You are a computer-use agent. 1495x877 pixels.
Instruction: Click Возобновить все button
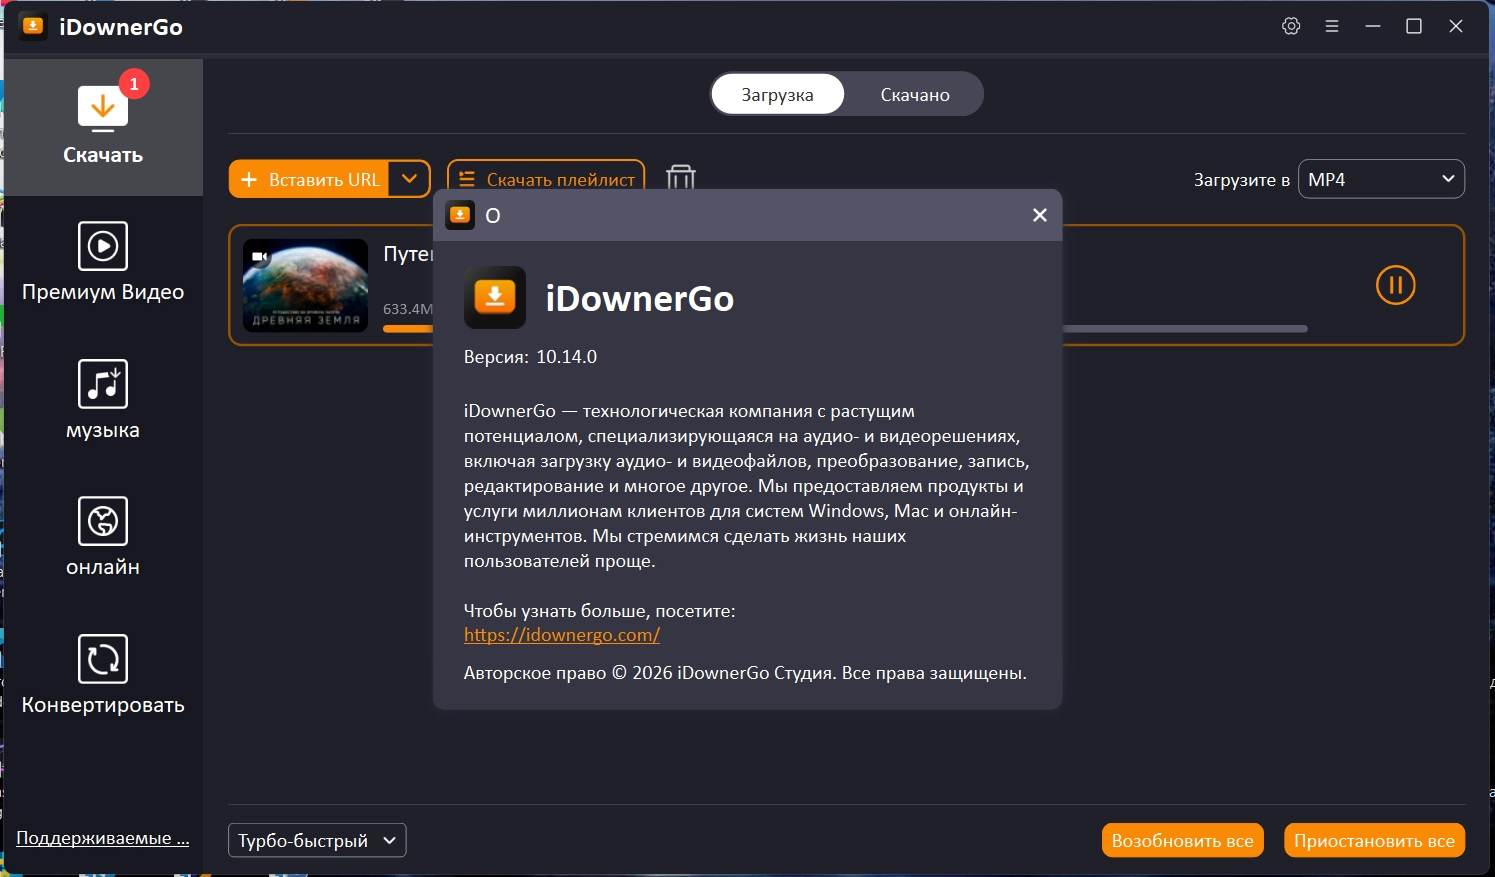click(1183, 840)
